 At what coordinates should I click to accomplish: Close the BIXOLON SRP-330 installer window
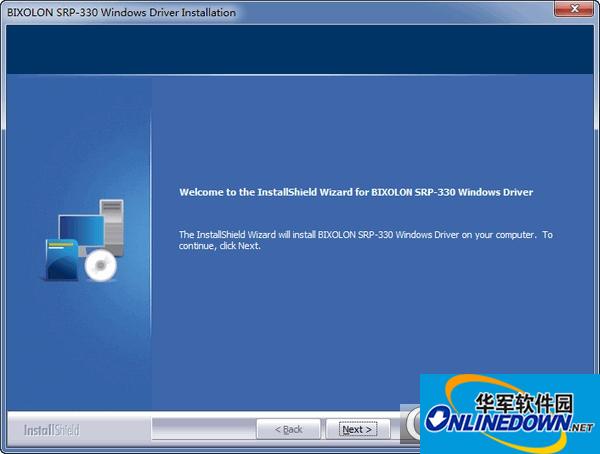pos(574,8)
